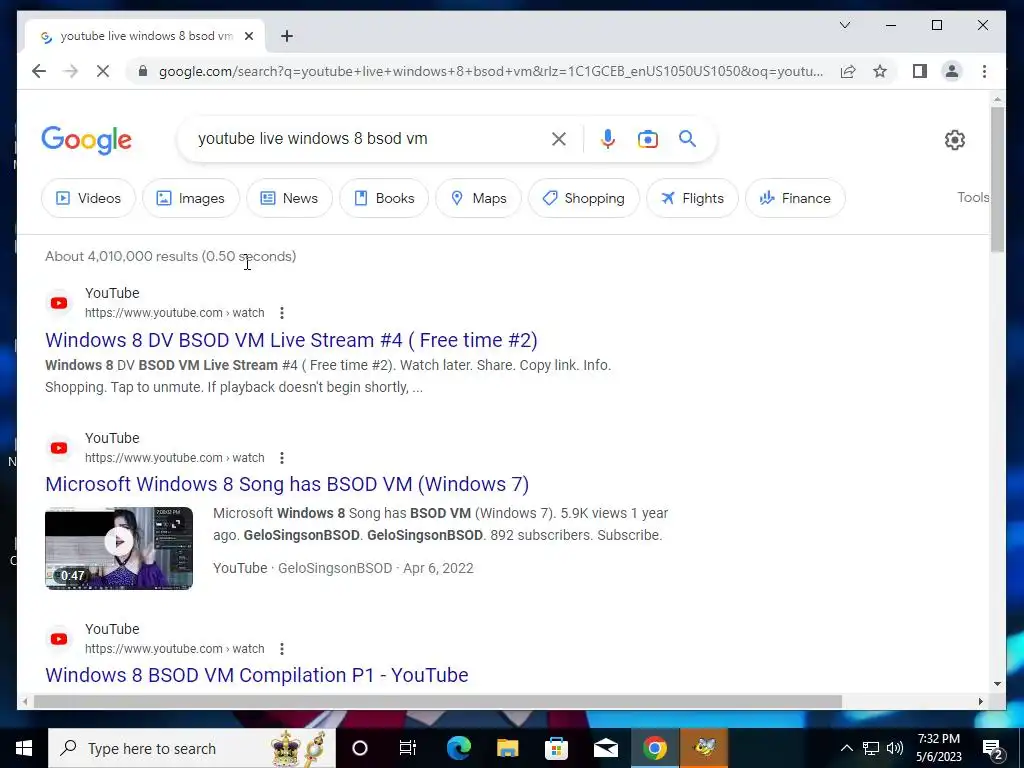Open Microsoft Store from taskbar
The width and height of the screenshot is (1024, 768).
(x=556, y=748)
